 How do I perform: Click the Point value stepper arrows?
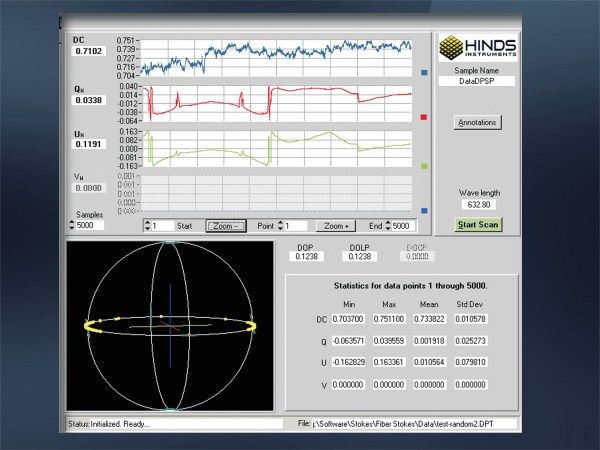pyautogui.click(x=280, y=226)
